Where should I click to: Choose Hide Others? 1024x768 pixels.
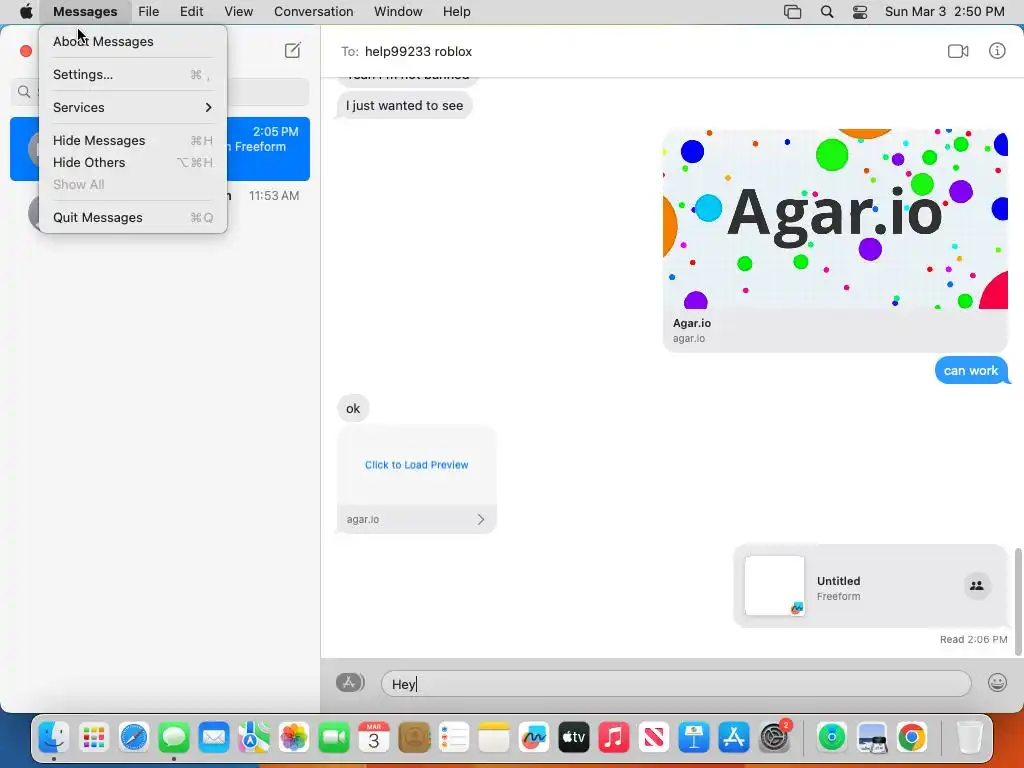[133, 163]
